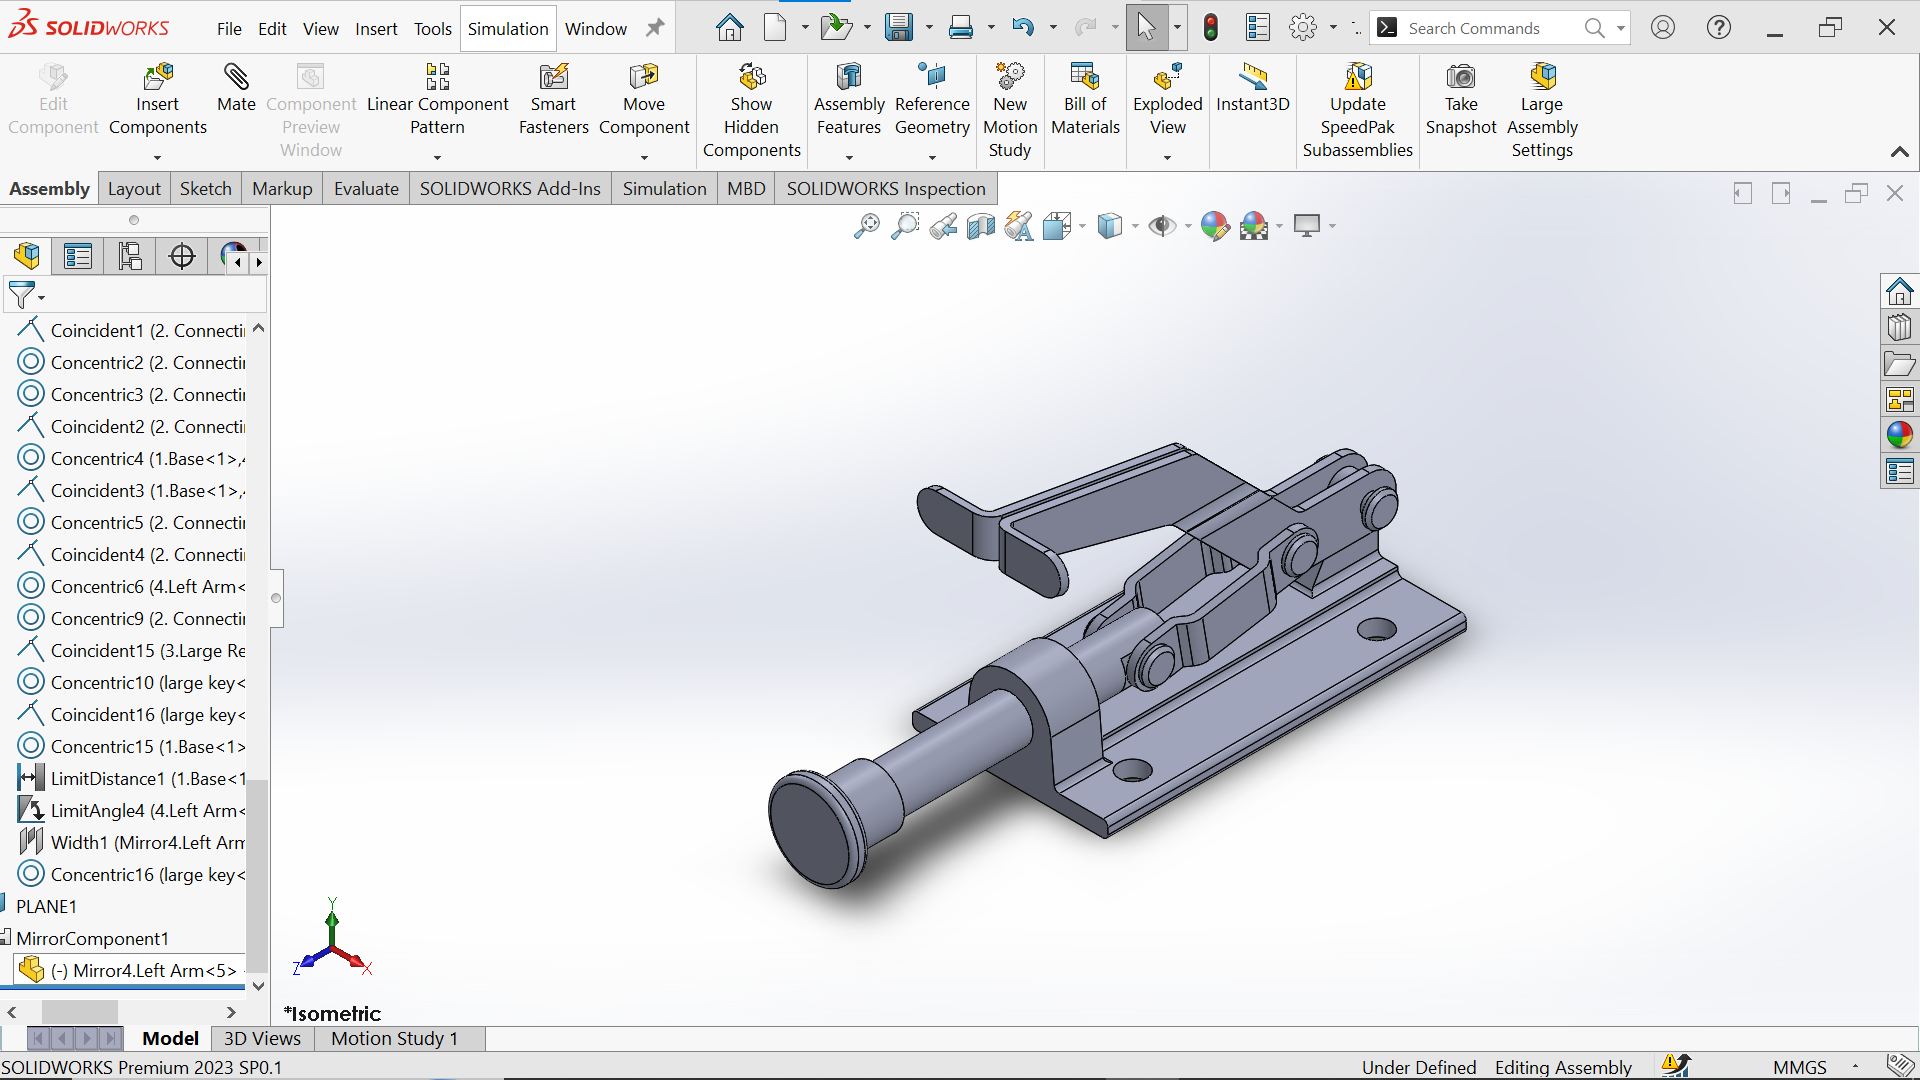
Task: Open the Exploded View dropdown arrow
Action: (1167, 157)
